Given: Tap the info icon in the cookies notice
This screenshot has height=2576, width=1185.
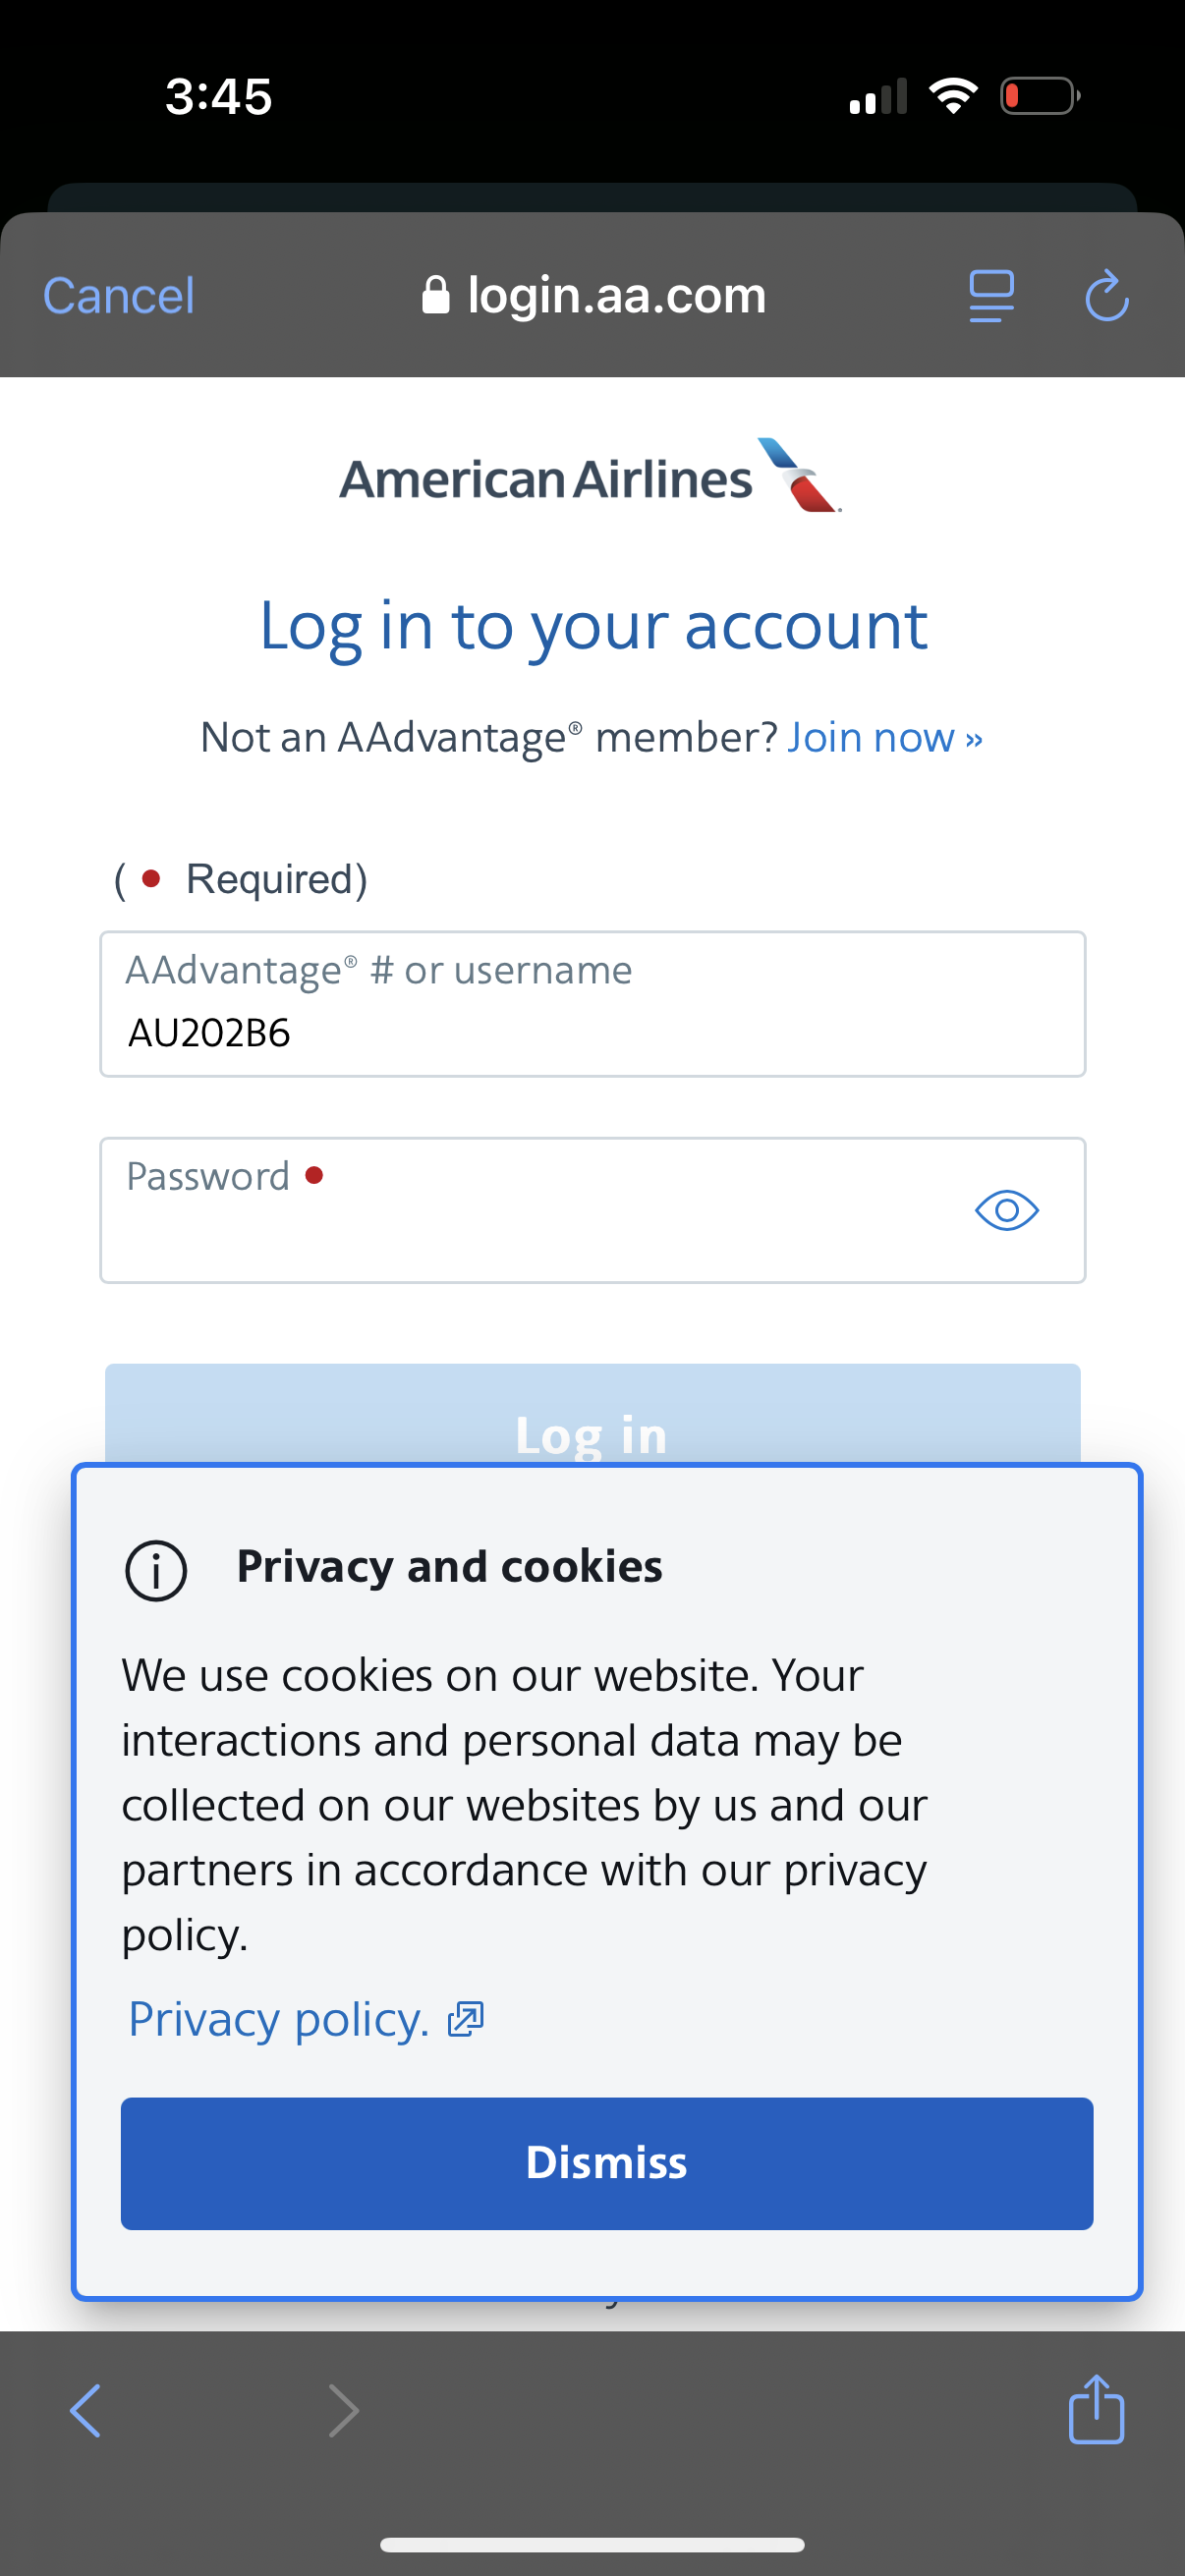Looking at the screenshot, I should click(157, 1567).
